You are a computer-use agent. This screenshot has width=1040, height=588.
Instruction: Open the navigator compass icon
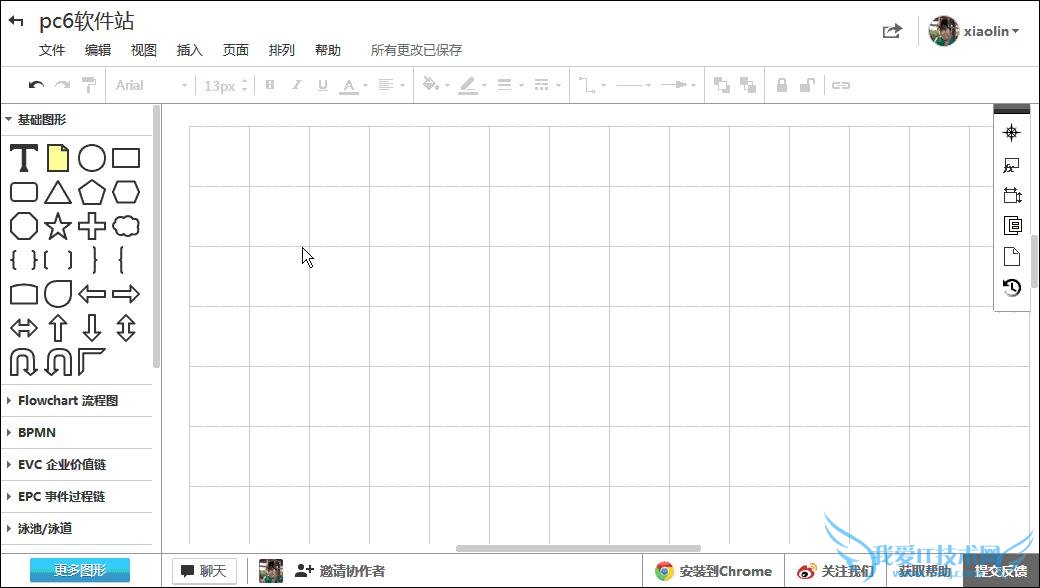pos(1011,133)
